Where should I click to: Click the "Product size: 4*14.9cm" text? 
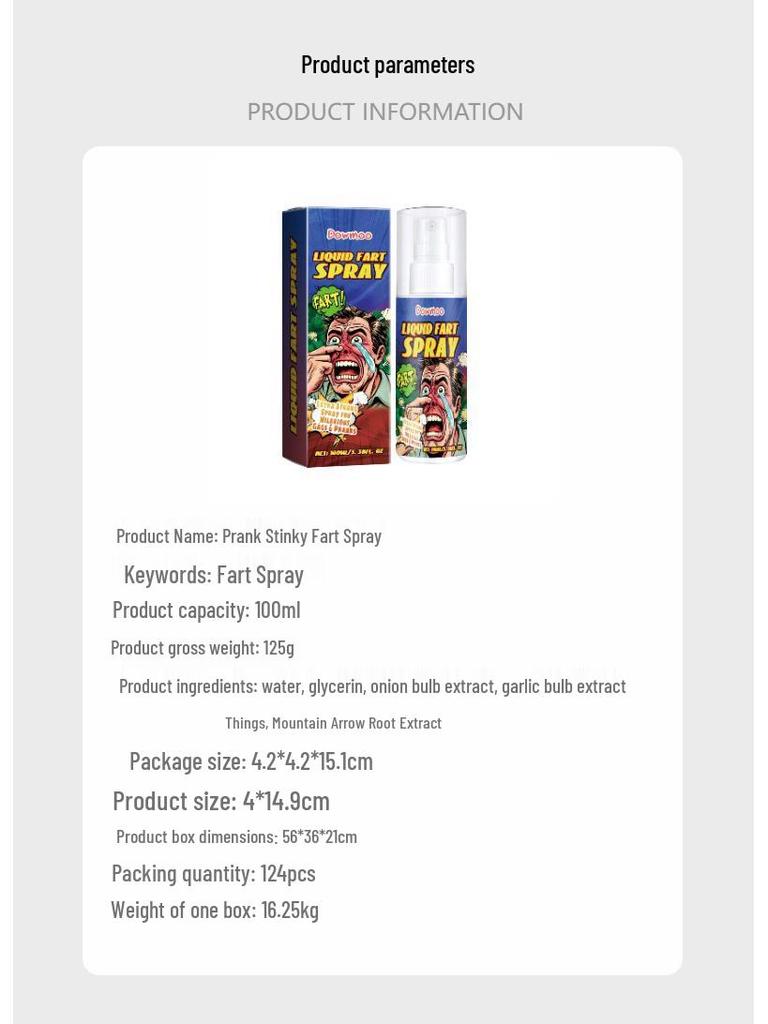(x=221, y=801)
